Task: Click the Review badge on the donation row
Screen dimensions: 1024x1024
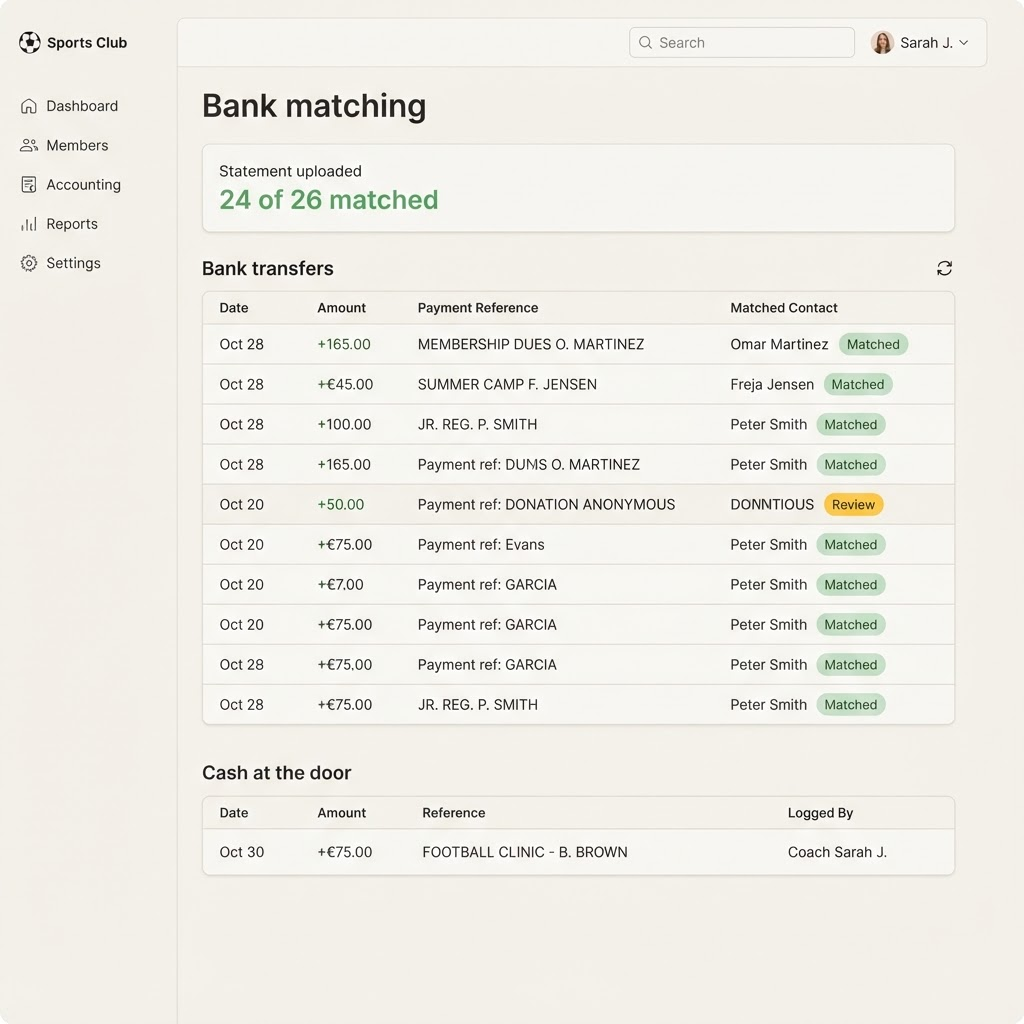Action: (x=853, y=504)
